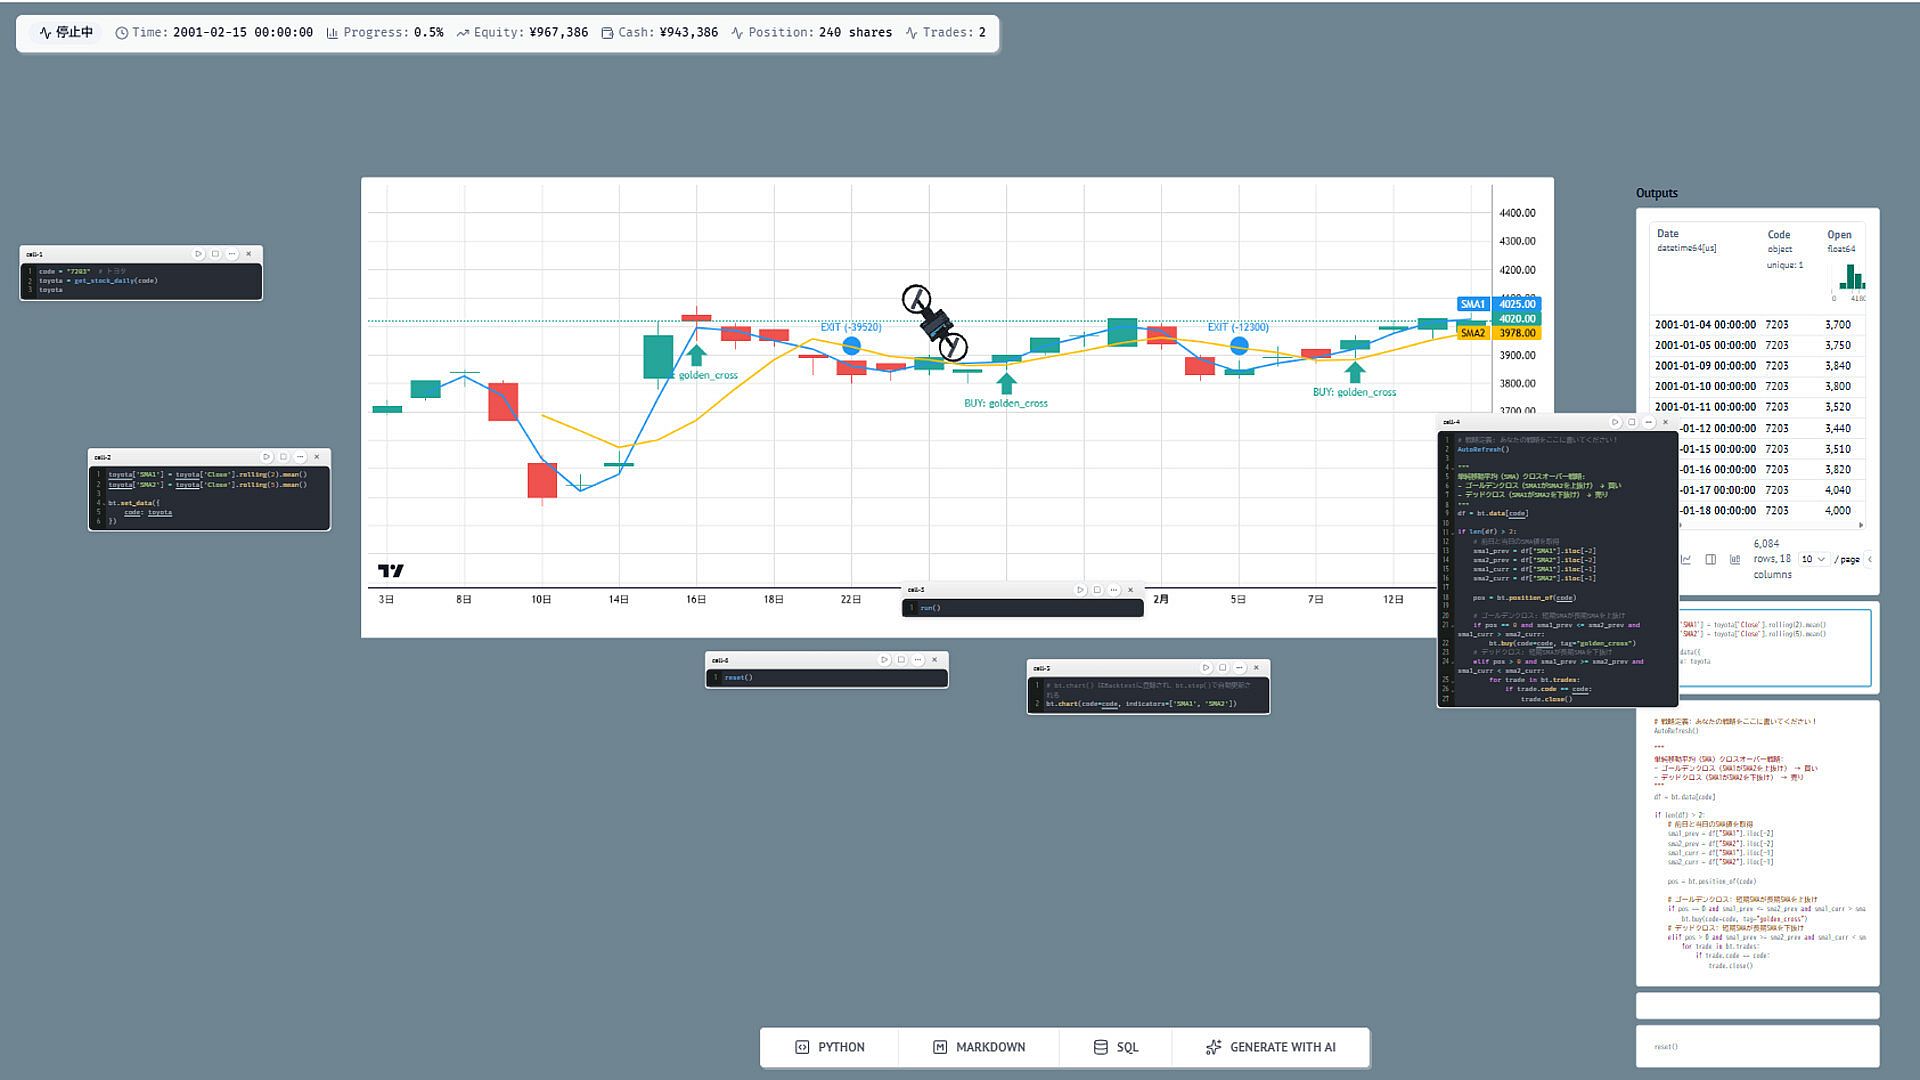Open the chart view icon below the data table
The image size is (1920, 1080).
coord(1686,559)
